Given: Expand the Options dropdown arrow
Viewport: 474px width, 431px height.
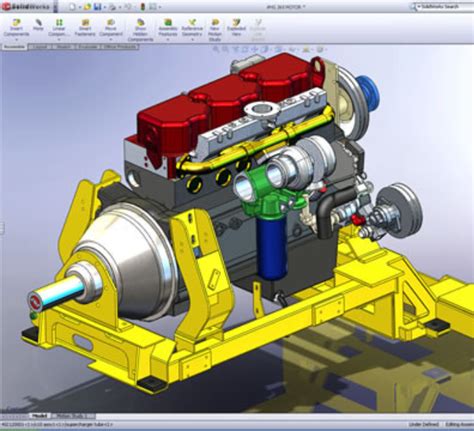Looking at the screenshot, I should coord(160,7).
